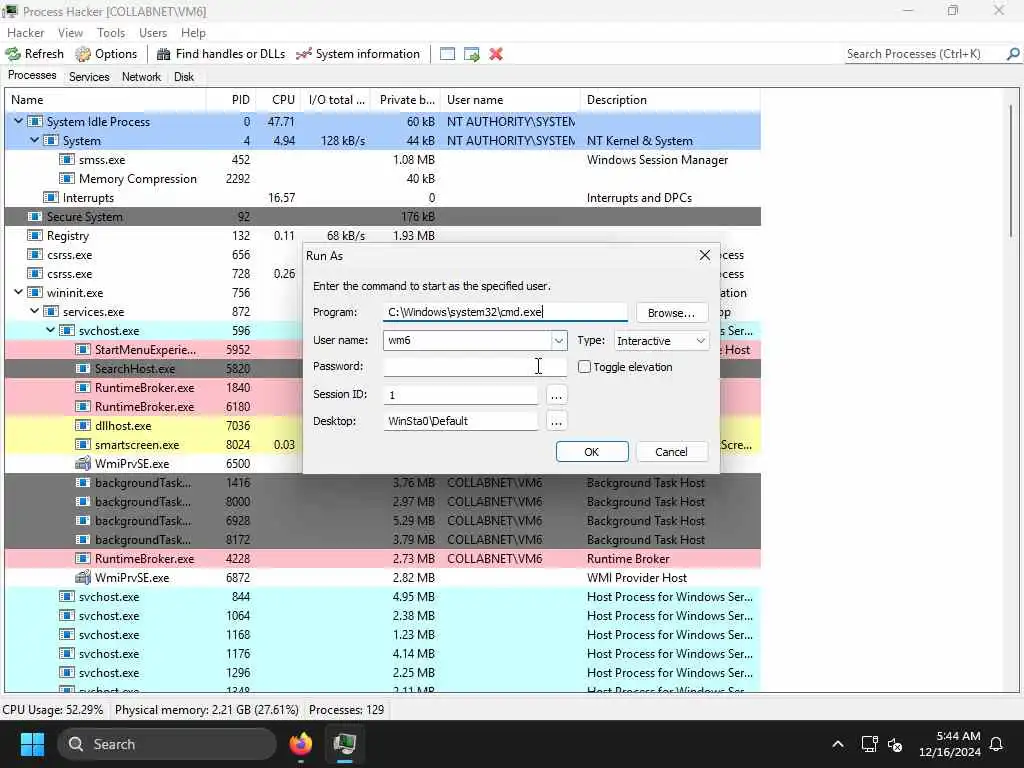1024x768 pixels.
Task: Select the Memory Compression process icon
Action: pyautogui.click(x=67, y=178)
